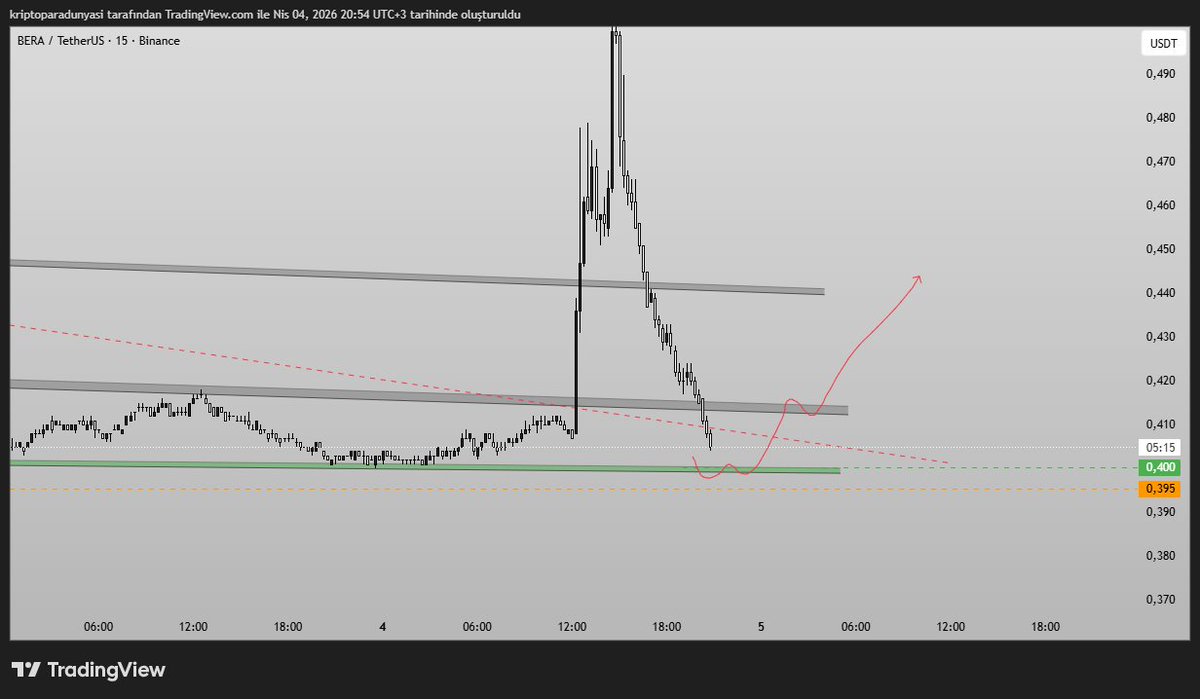Select the red dashed descending trendline
The height and width of the screenshot is (699, 1200).
click(478, 394)
